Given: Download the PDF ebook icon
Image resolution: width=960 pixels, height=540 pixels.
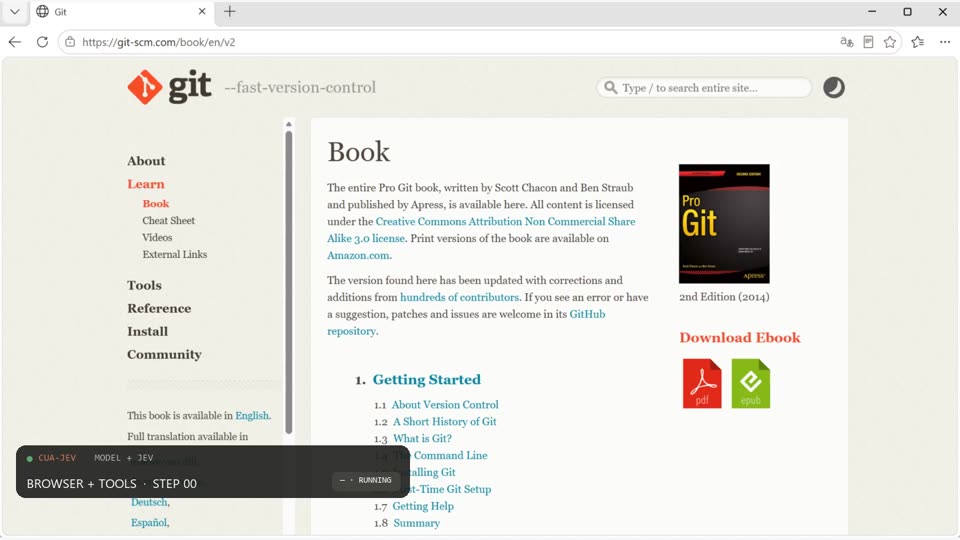Looking at the screenshot, I should (702, 383).
